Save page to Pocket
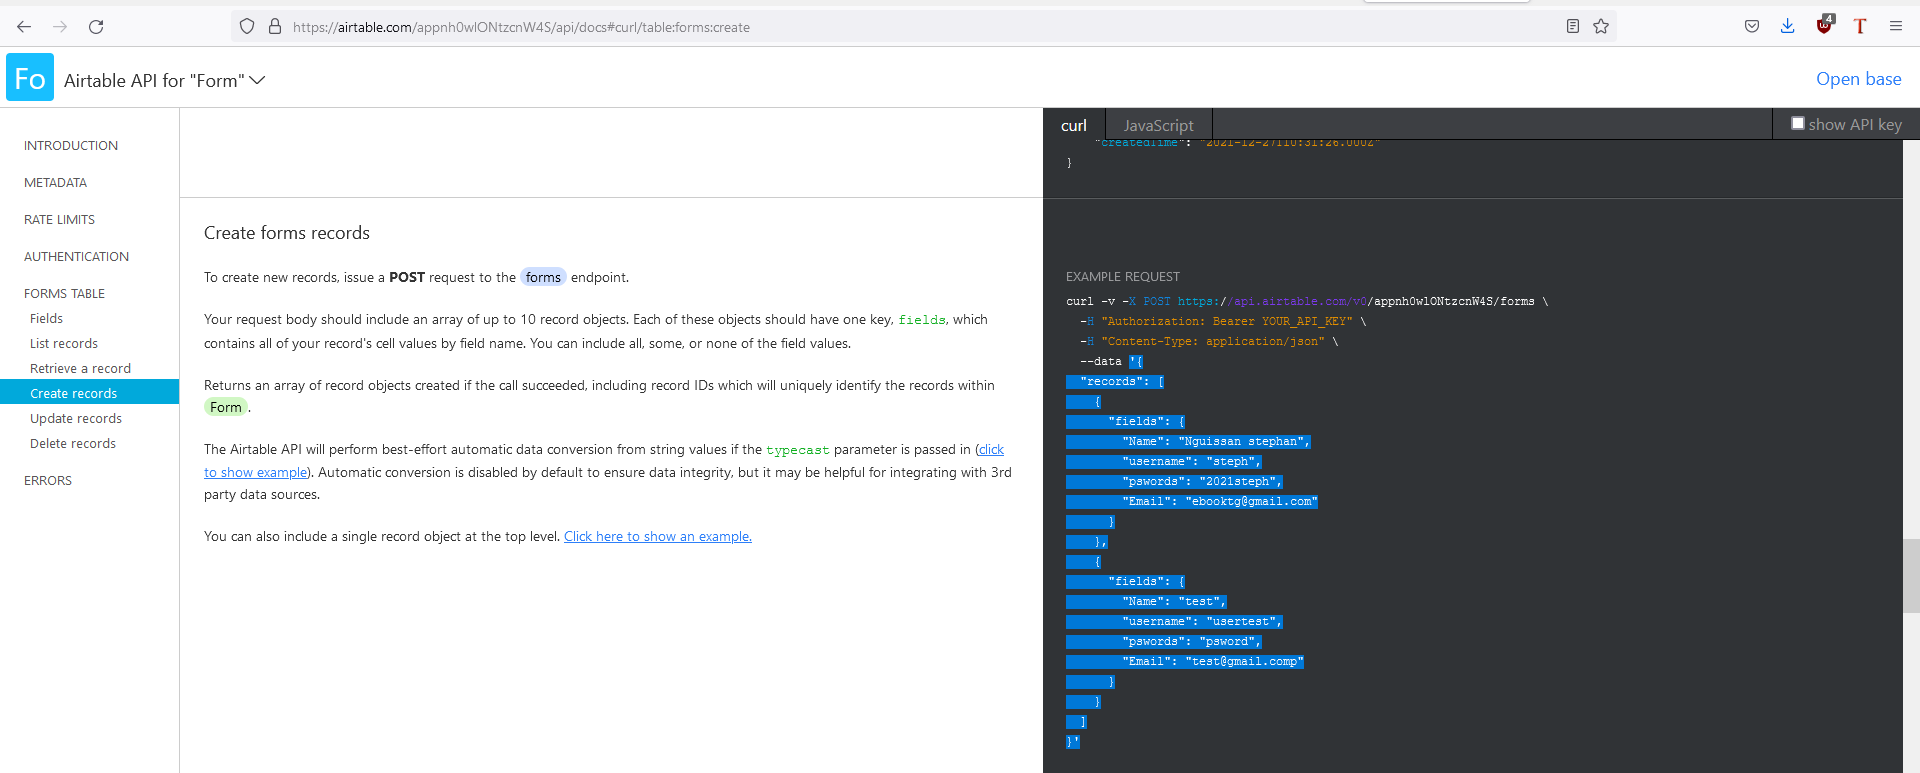The height and width of the screenshot is (773, 1920). [1752, 27]
